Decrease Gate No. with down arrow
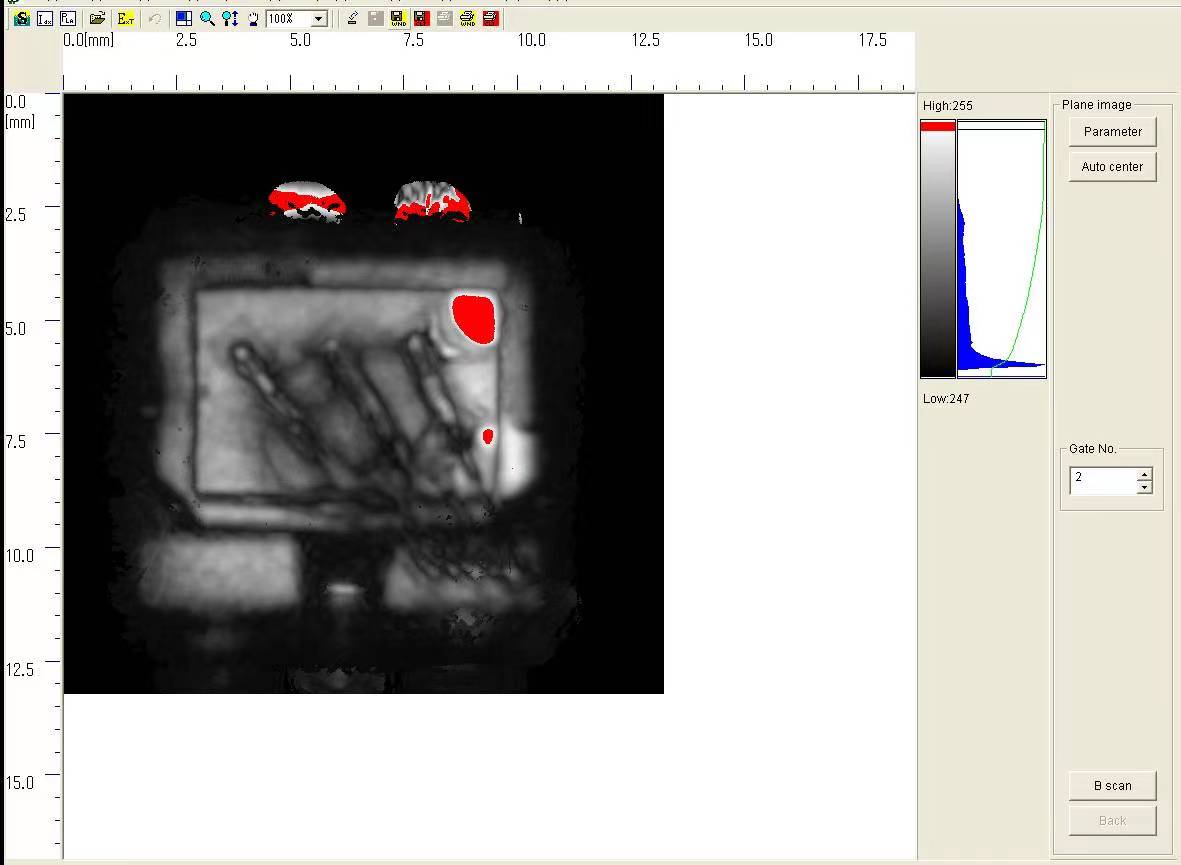This screenshot has height=865, width=1181. click(1144, 487)
